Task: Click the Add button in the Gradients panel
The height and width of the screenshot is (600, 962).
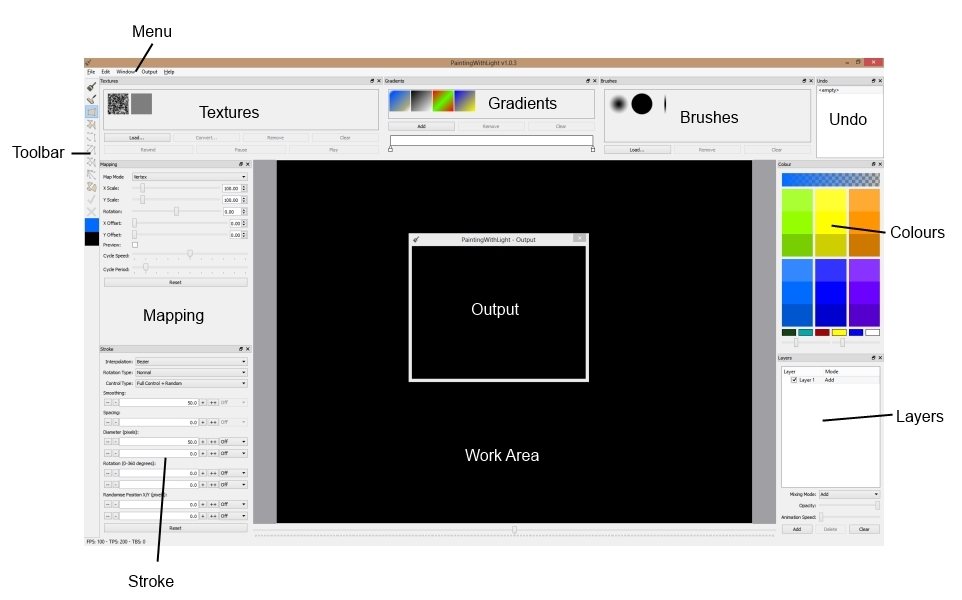Action: (x=421, y=126)
